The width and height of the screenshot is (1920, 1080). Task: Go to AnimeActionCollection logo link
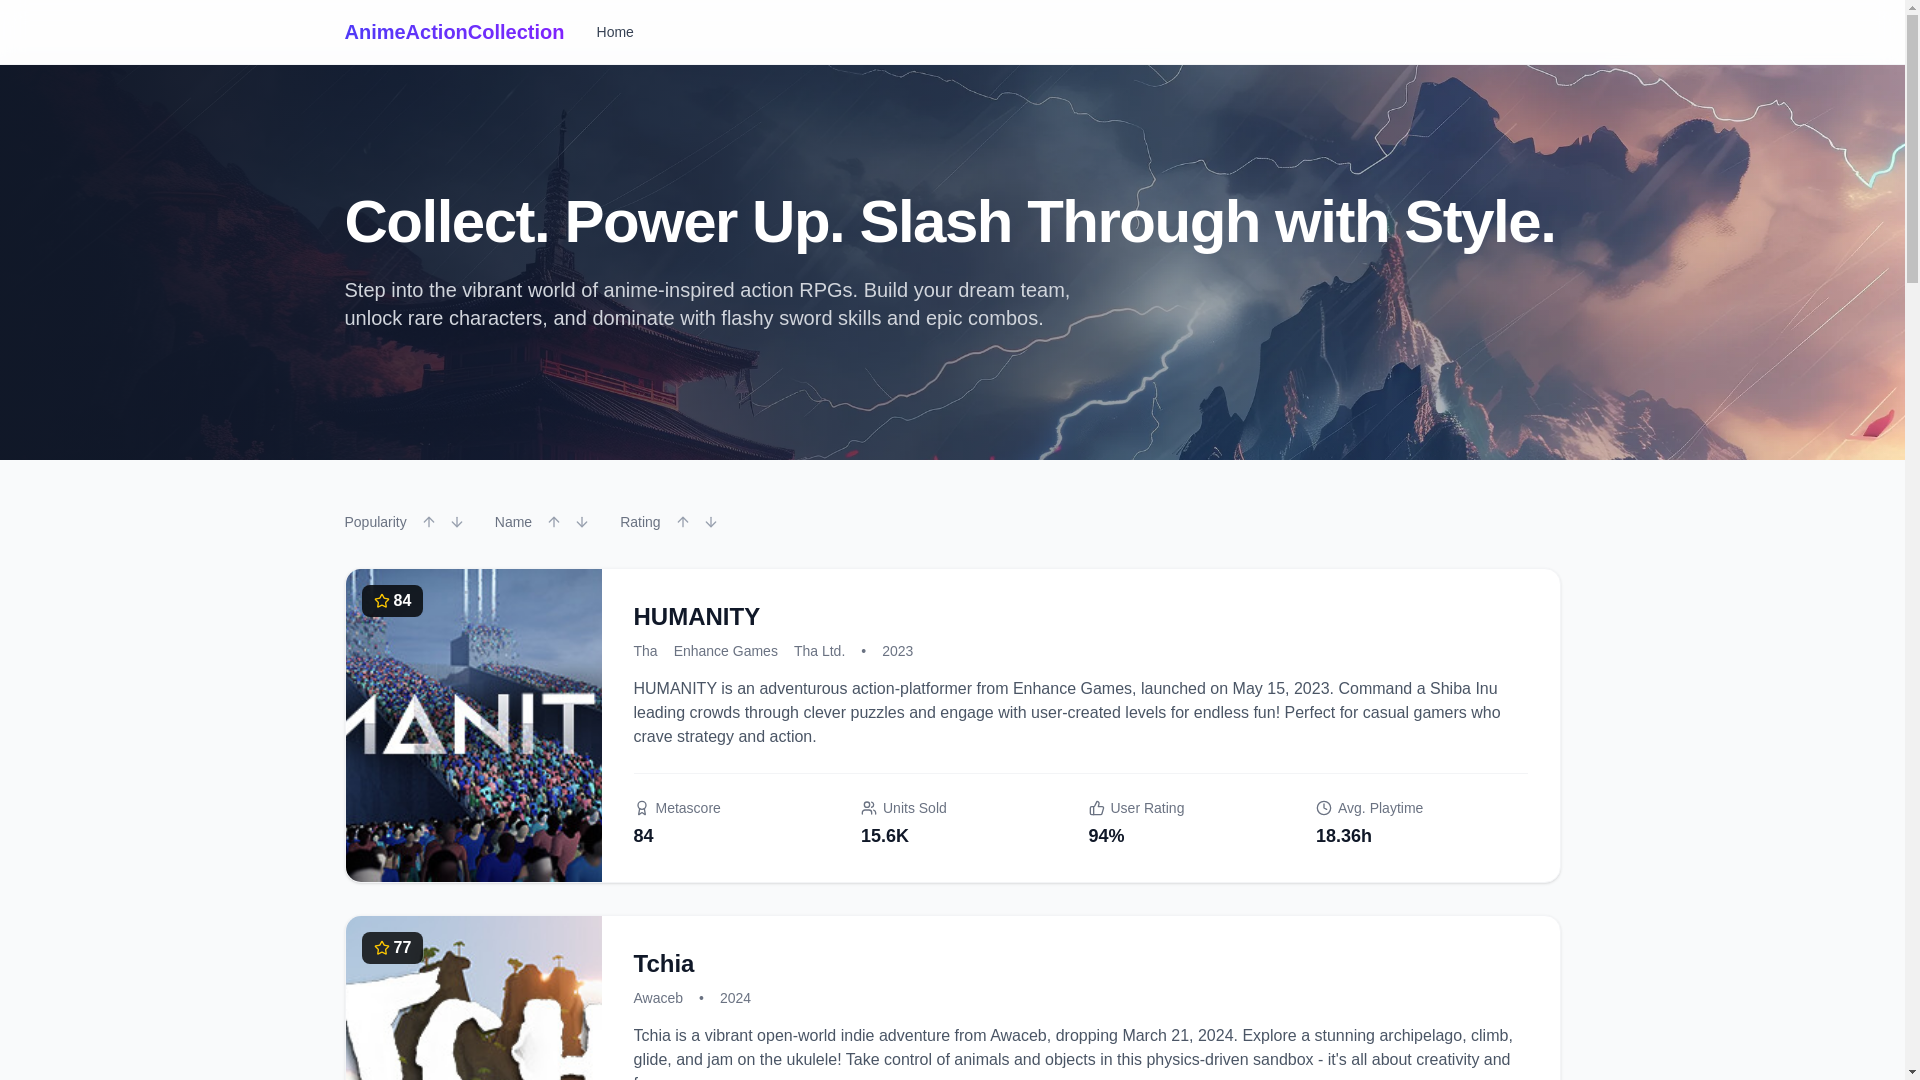click(454, 32)
